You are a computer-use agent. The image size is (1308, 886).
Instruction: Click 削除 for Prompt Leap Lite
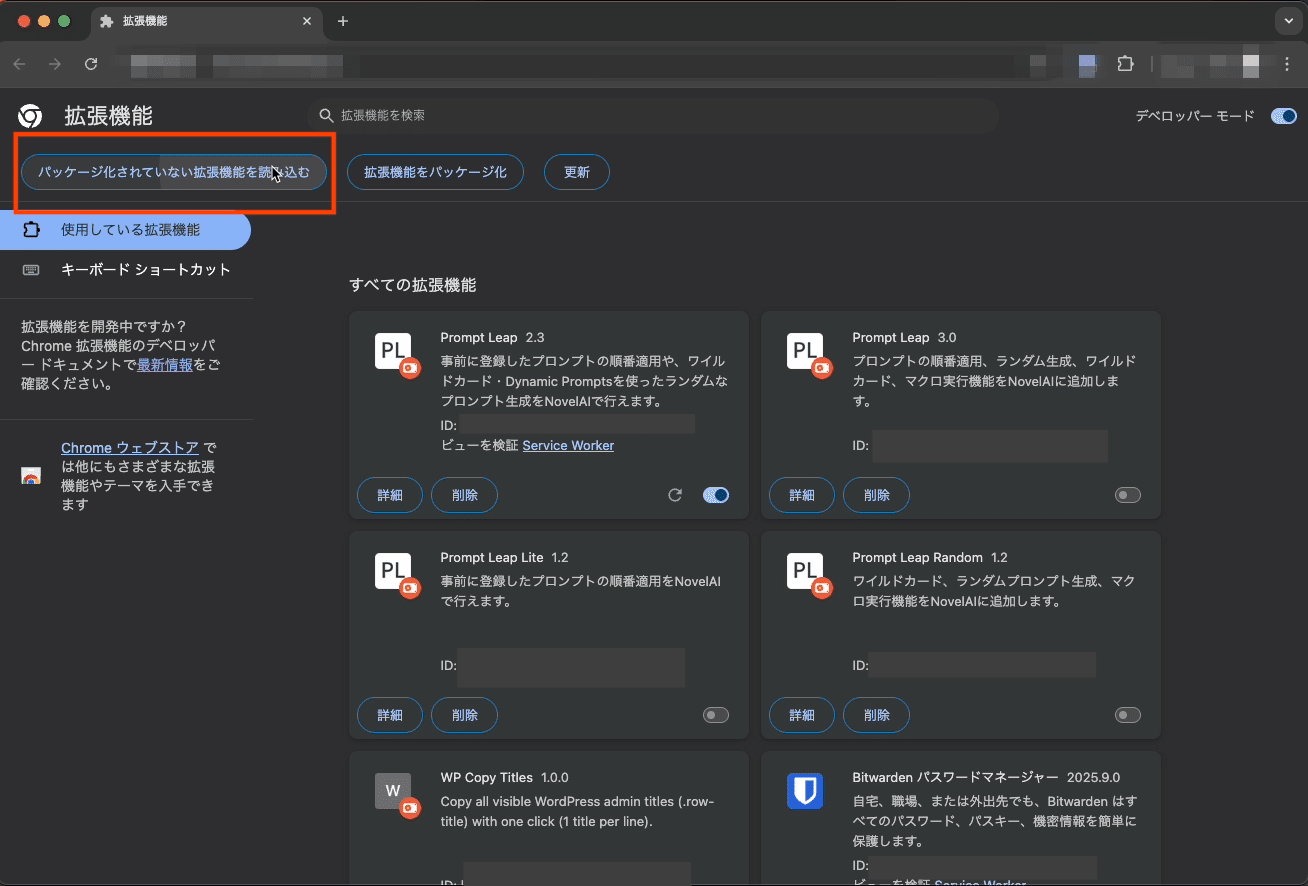pyautogui.click(x=465, y=715)
